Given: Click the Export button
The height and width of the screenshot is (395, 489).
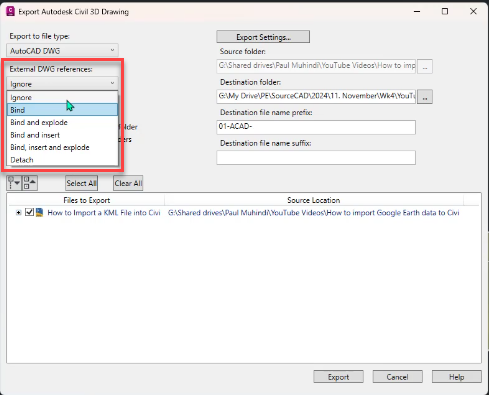Looking at the screenshot, I should [338, 377].
